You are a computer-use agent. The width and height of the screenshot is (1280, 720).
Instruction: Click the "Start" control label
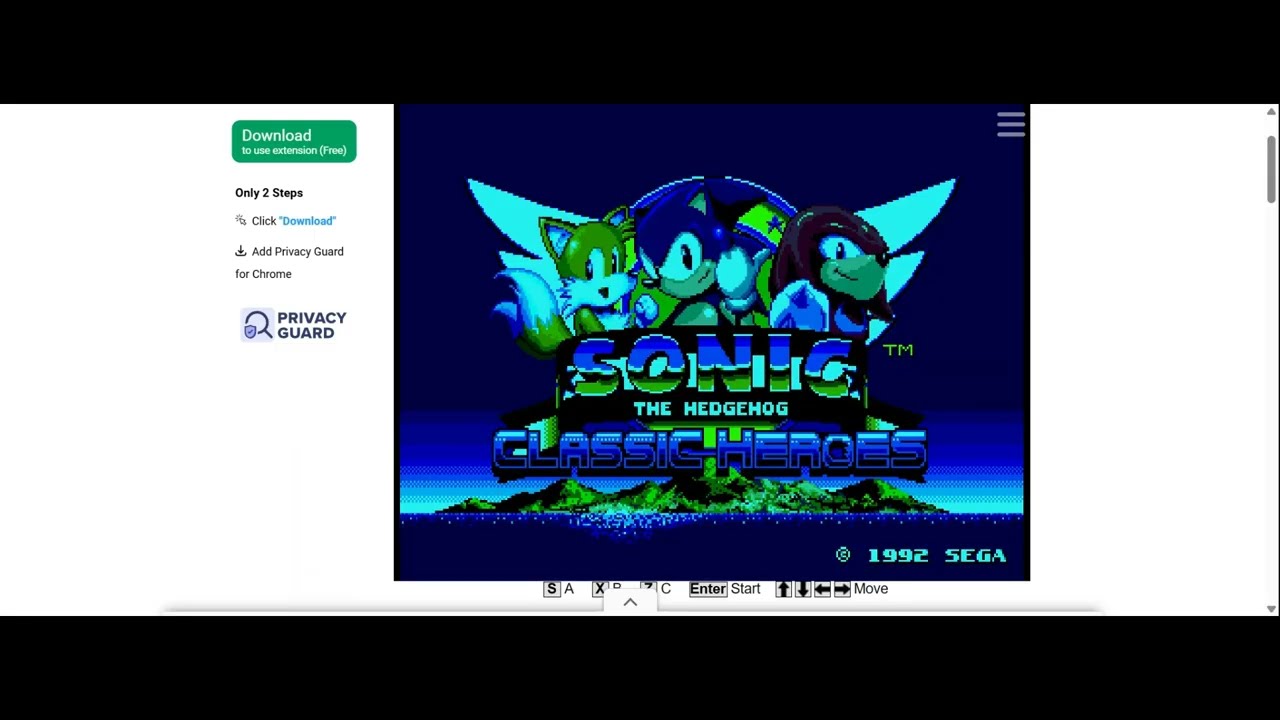pyautogui.click(x=745, y=589)
